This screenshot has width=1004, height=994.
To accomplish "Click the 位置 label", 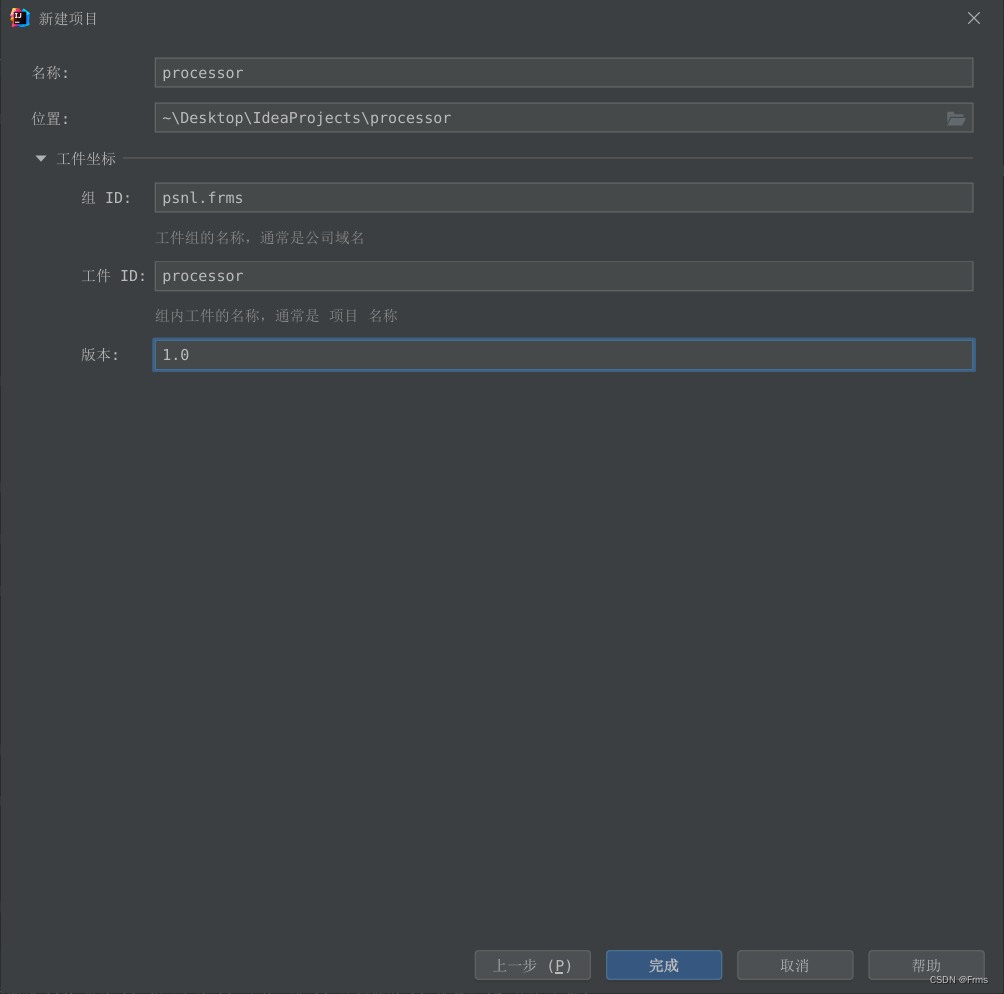I will click(48, 118).
